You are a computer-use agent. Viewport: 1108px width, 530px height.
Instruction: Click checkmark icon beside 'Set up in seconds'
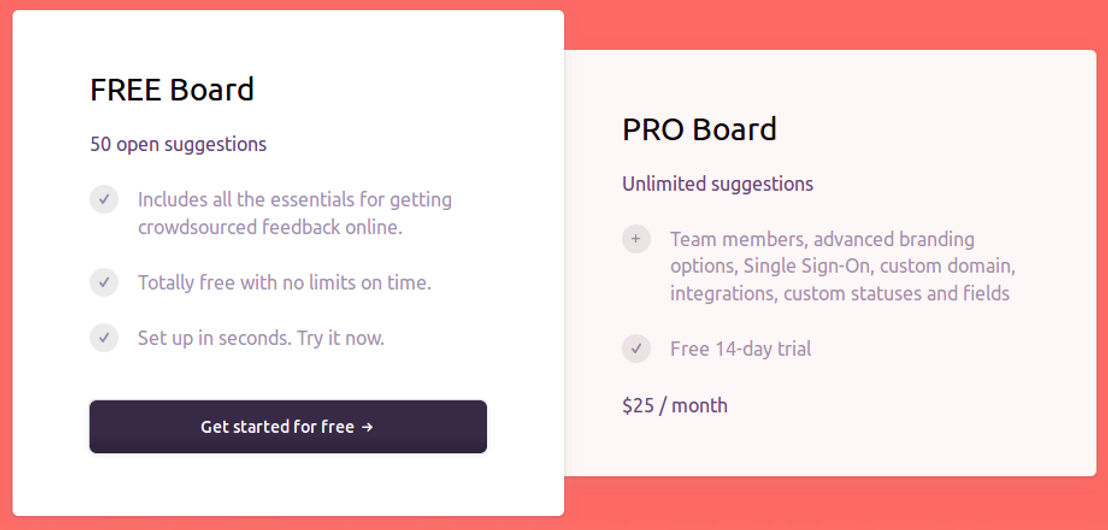click(104, 338)
